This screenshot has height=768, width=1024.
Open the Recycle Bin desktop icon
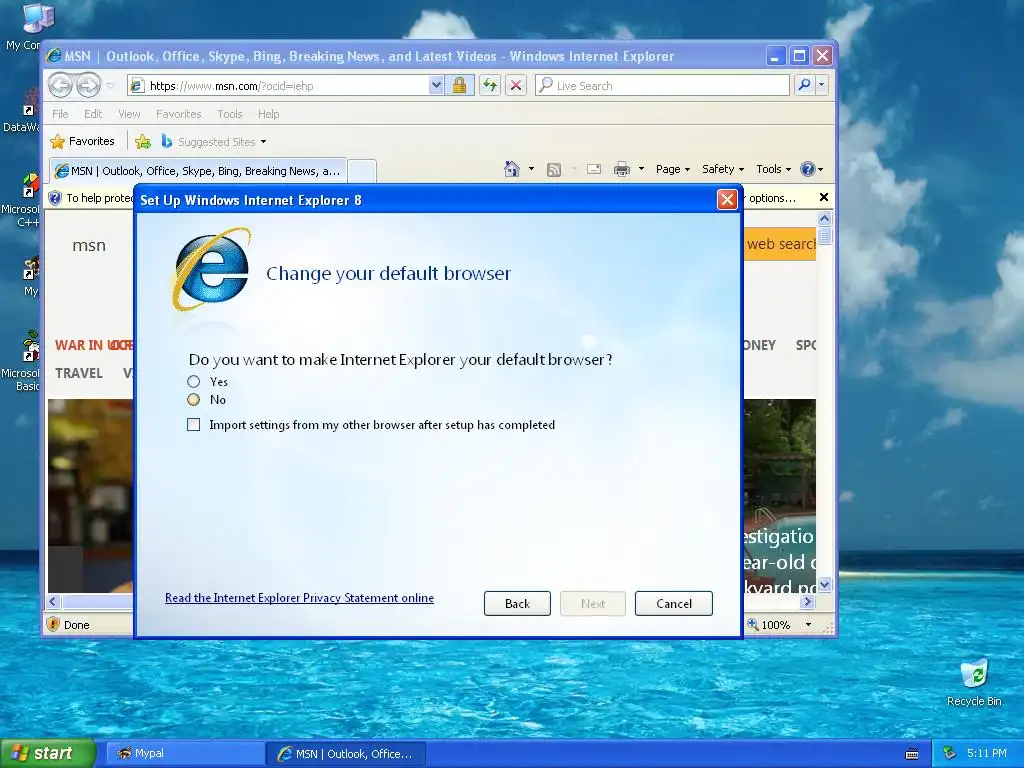(x=974, y=683)
